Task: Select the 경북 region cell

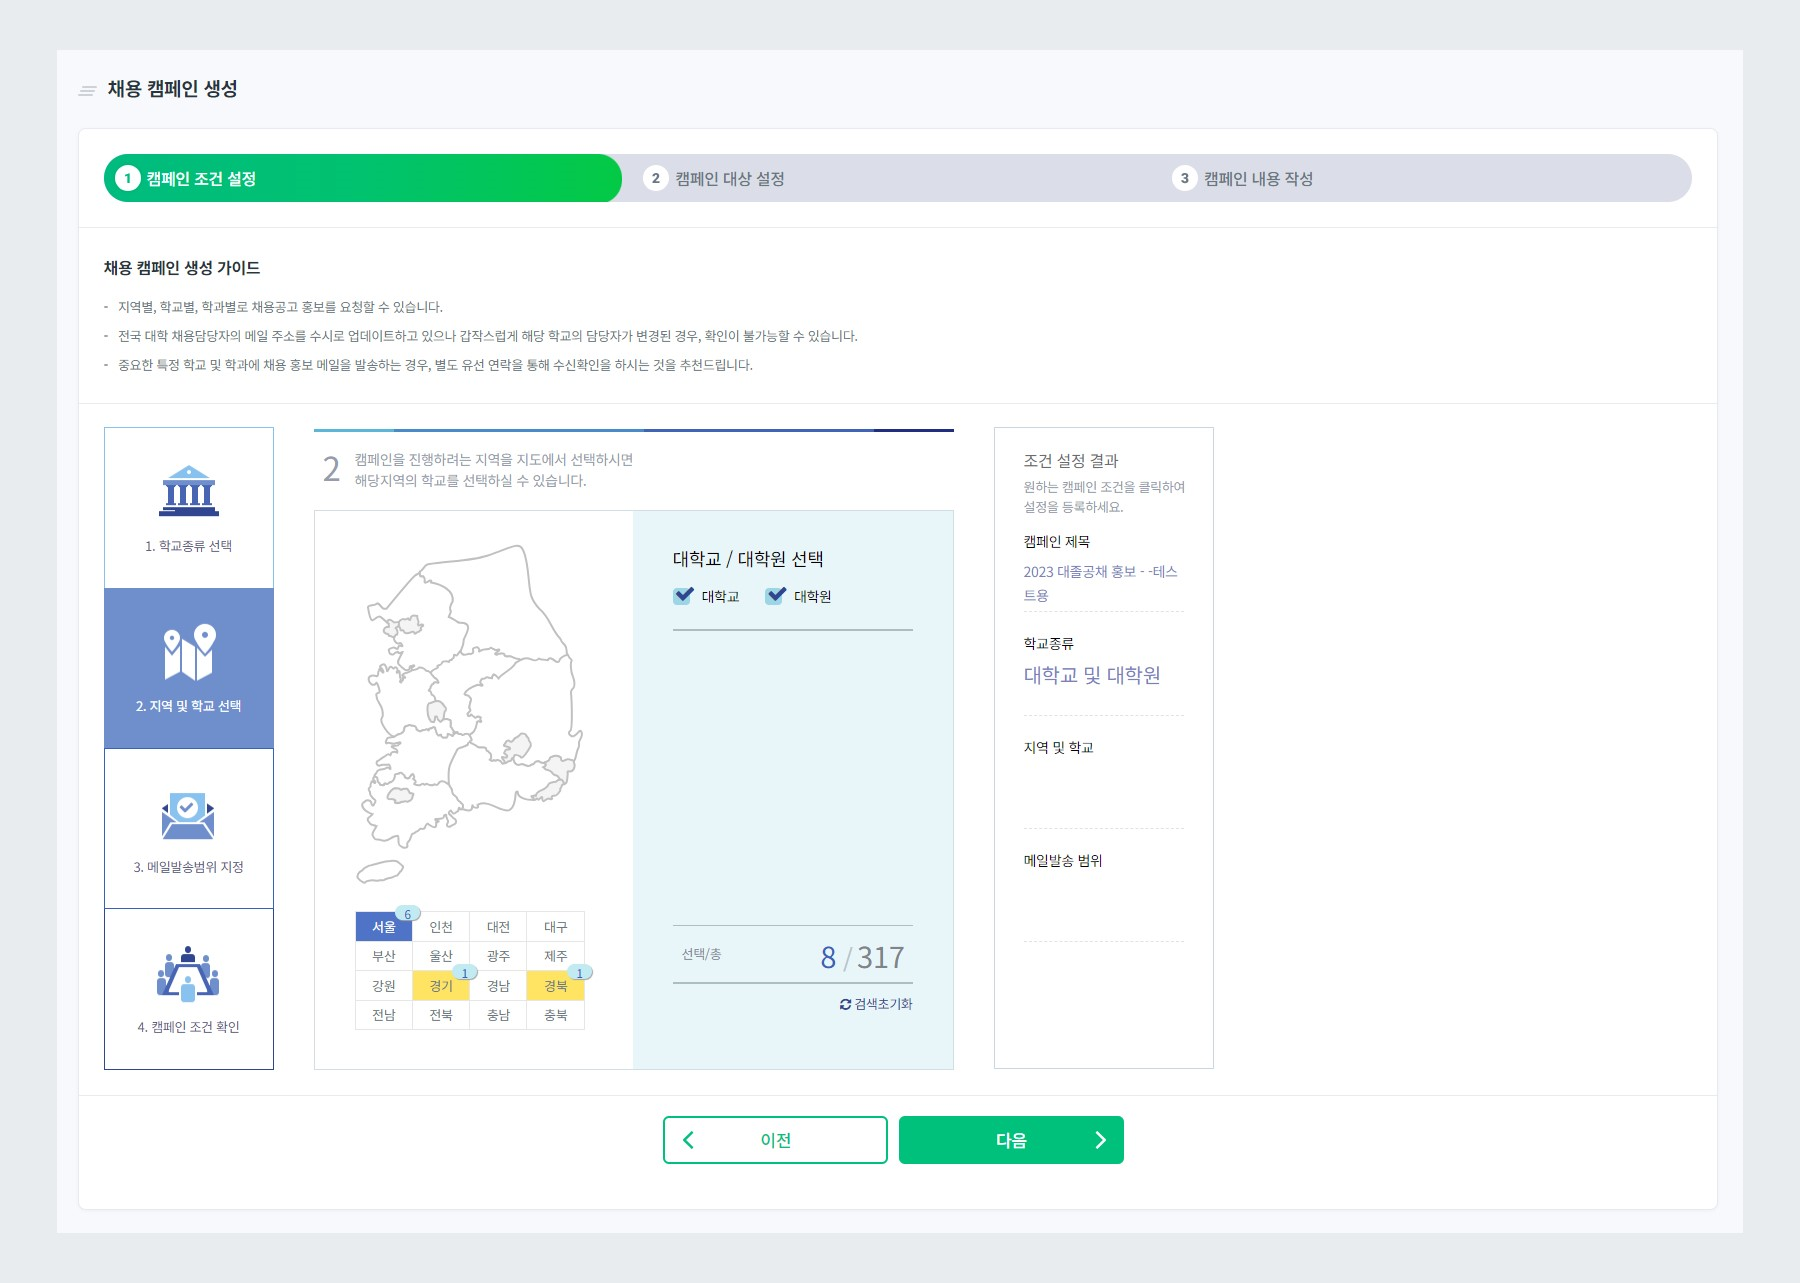Action: tap(556, 986)
